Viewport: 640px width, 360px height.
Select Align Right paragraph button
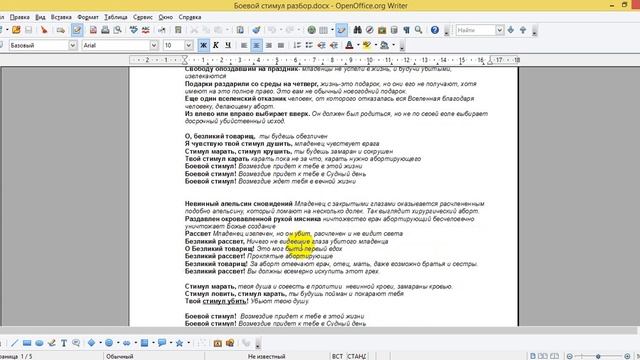coord(268,45)
